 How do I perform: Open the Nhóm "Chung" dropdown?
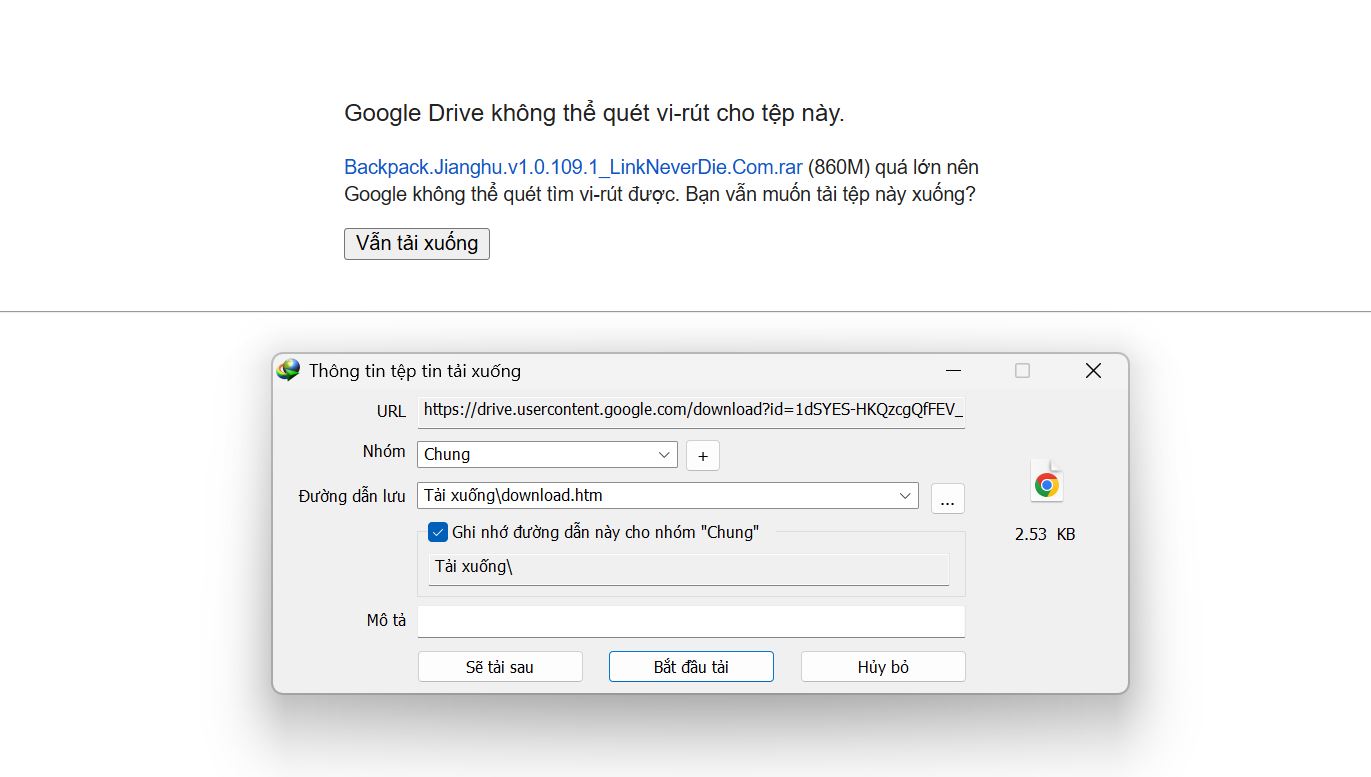[x=547, y=454]
